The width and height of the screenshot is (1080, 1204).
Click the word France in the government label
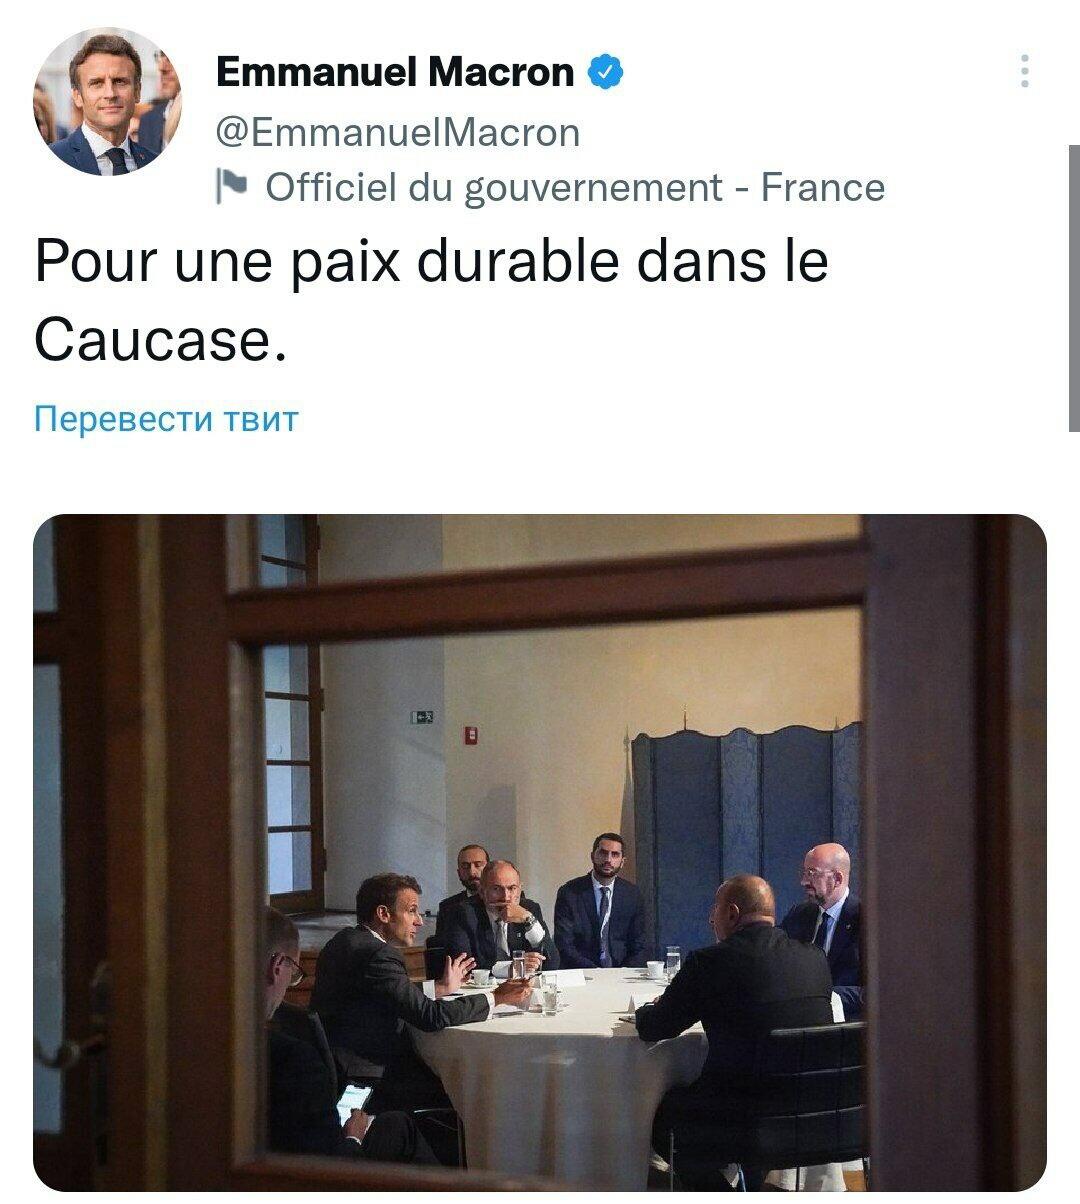pyautogui.click(x=823, y=188)
